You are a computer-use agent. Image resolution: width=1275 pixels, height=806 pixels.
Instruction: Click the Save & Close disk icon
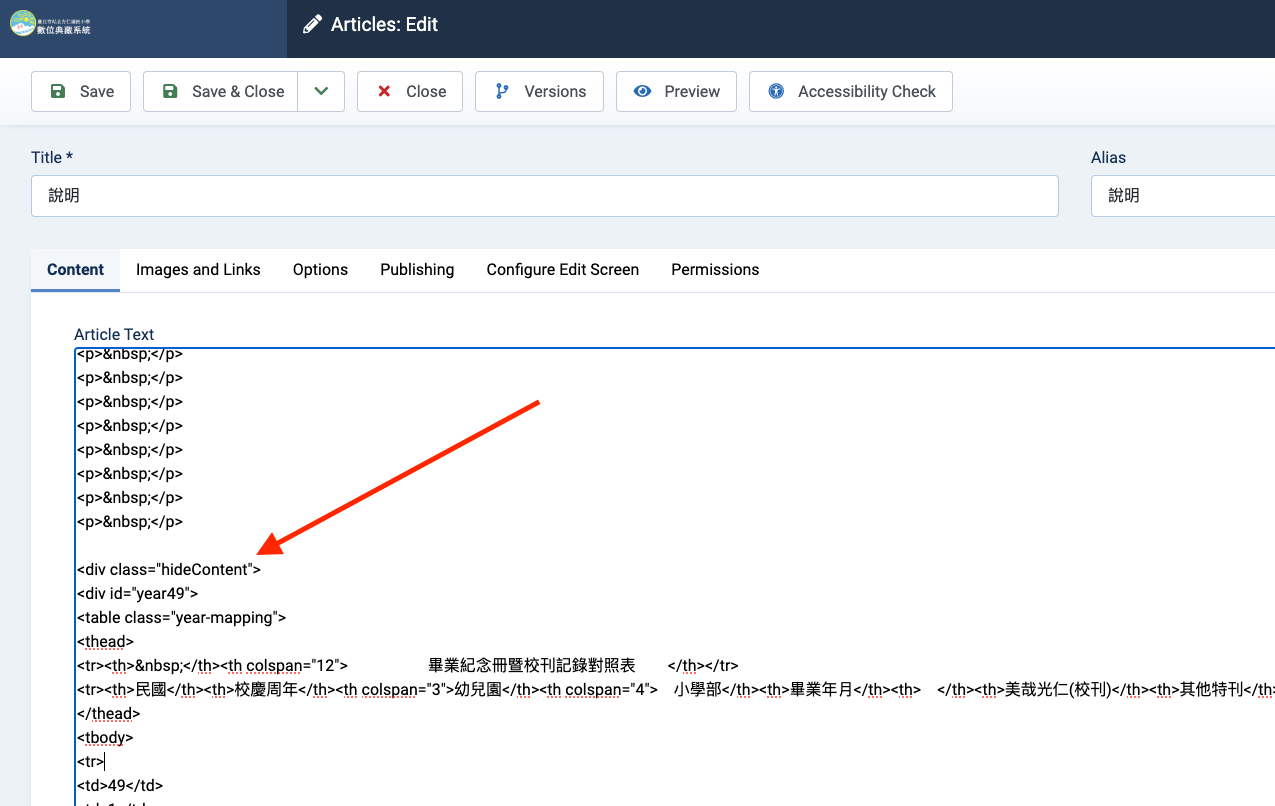170,91
